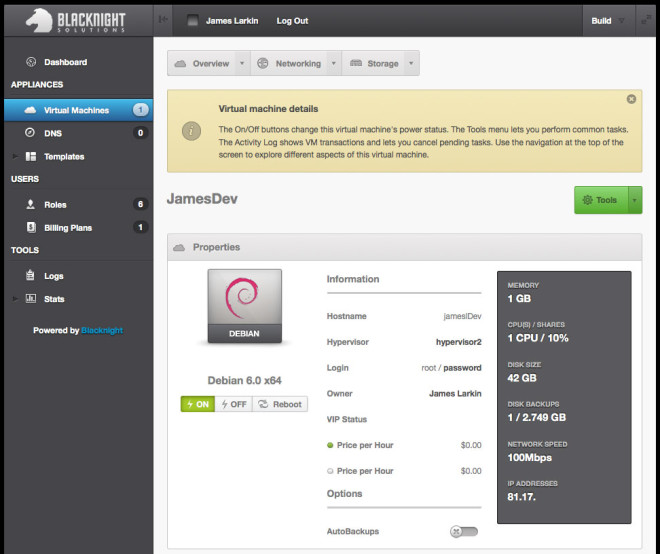Click the hypervisor2 link

click(458, 342)
